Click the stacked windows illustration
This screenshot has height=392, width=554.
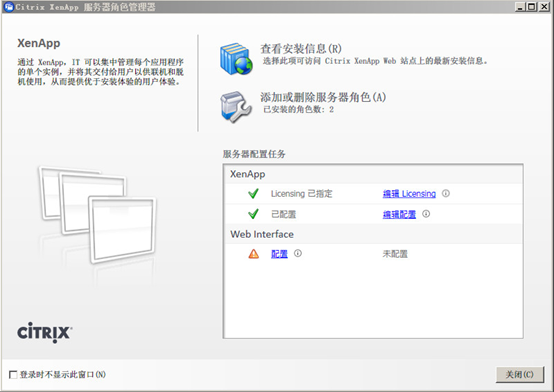97,215
